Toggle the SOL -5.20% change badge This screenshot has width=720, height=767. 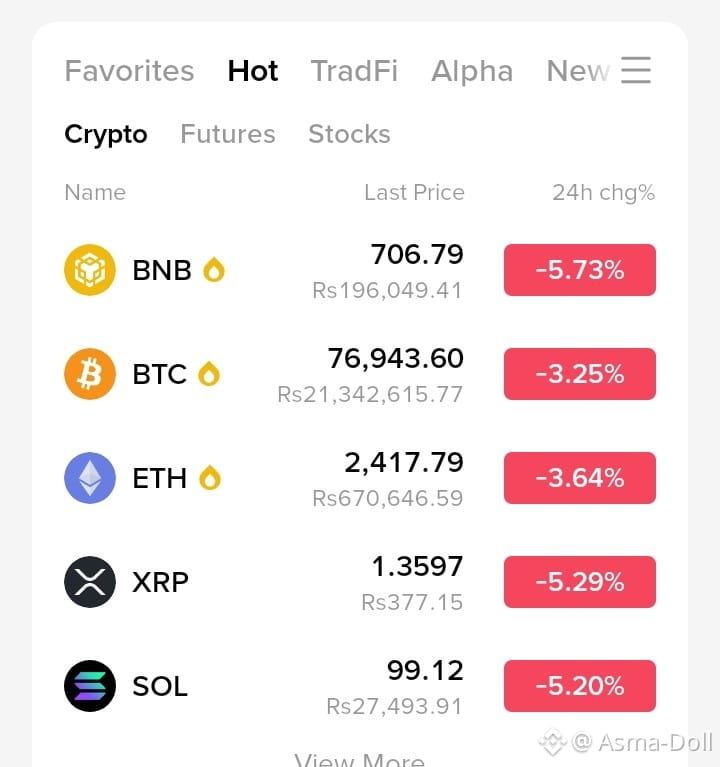[x=580, y=686]
